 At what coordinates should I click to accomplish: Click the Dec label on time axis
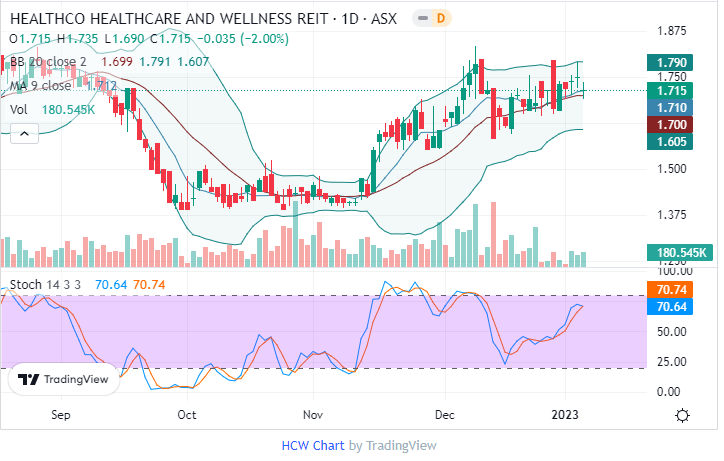point(442,413)
